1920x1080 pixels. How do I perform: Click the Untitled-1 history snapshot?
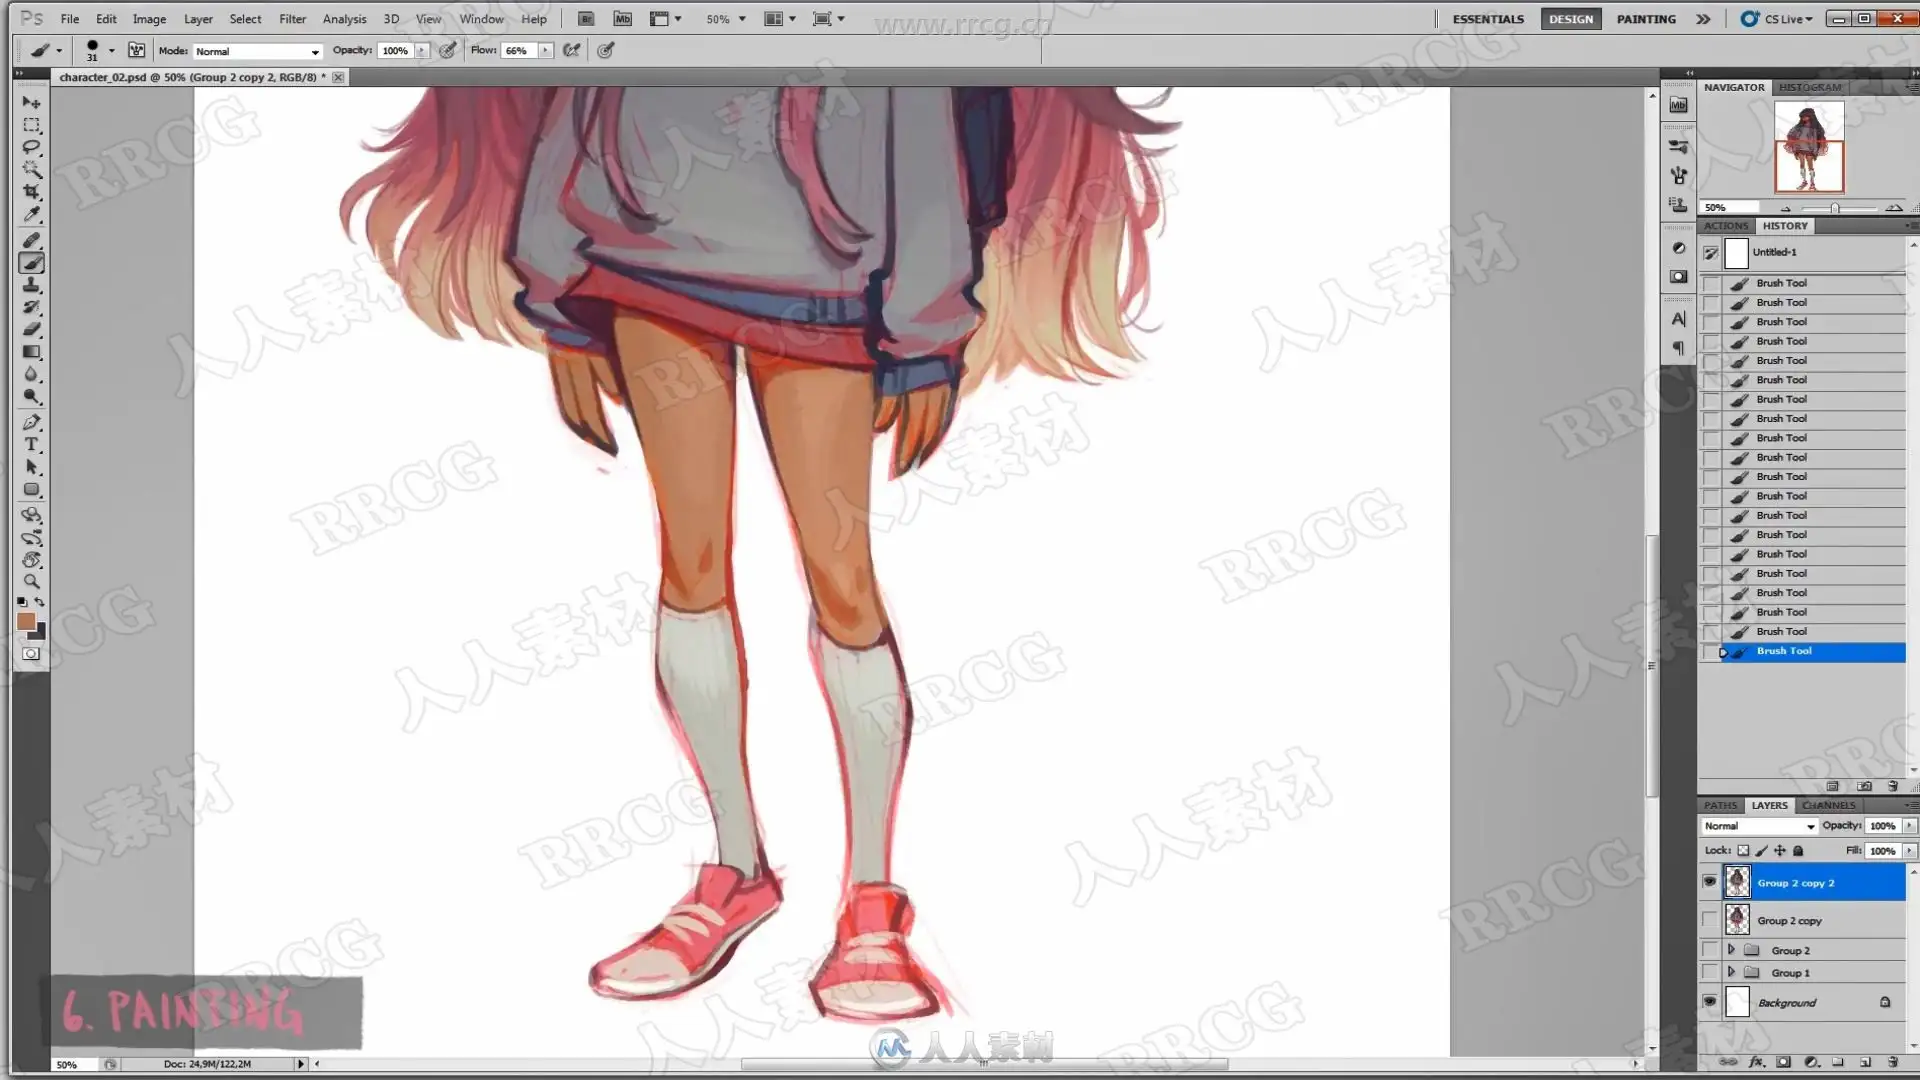[x=1774, y=252]
